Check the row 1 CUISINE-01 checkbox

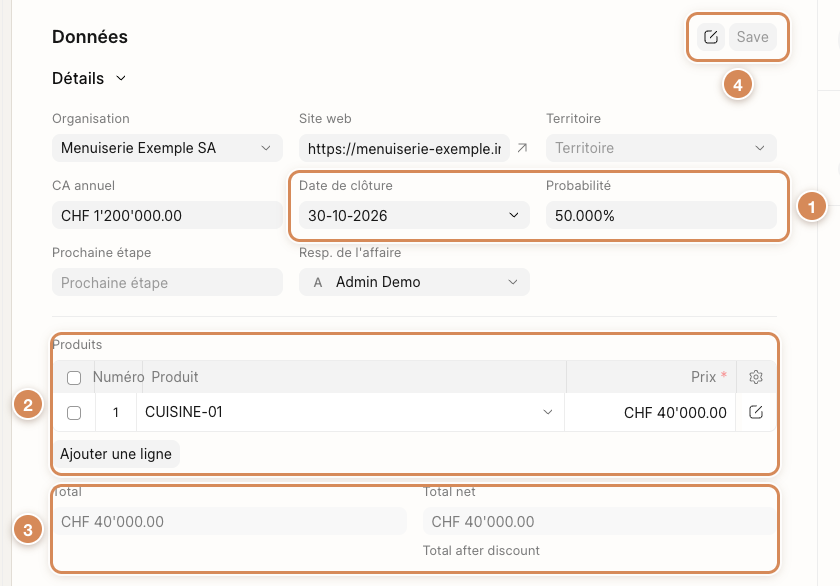tap(74, 413)
